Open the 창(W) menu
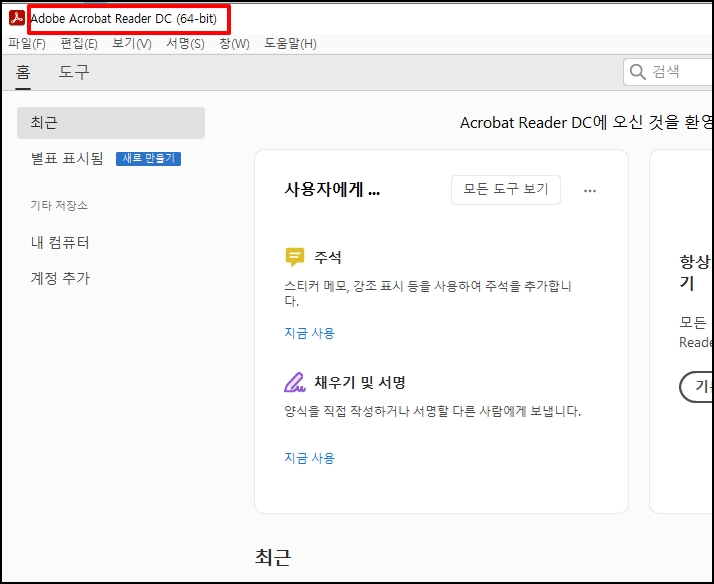 (234, 44)
